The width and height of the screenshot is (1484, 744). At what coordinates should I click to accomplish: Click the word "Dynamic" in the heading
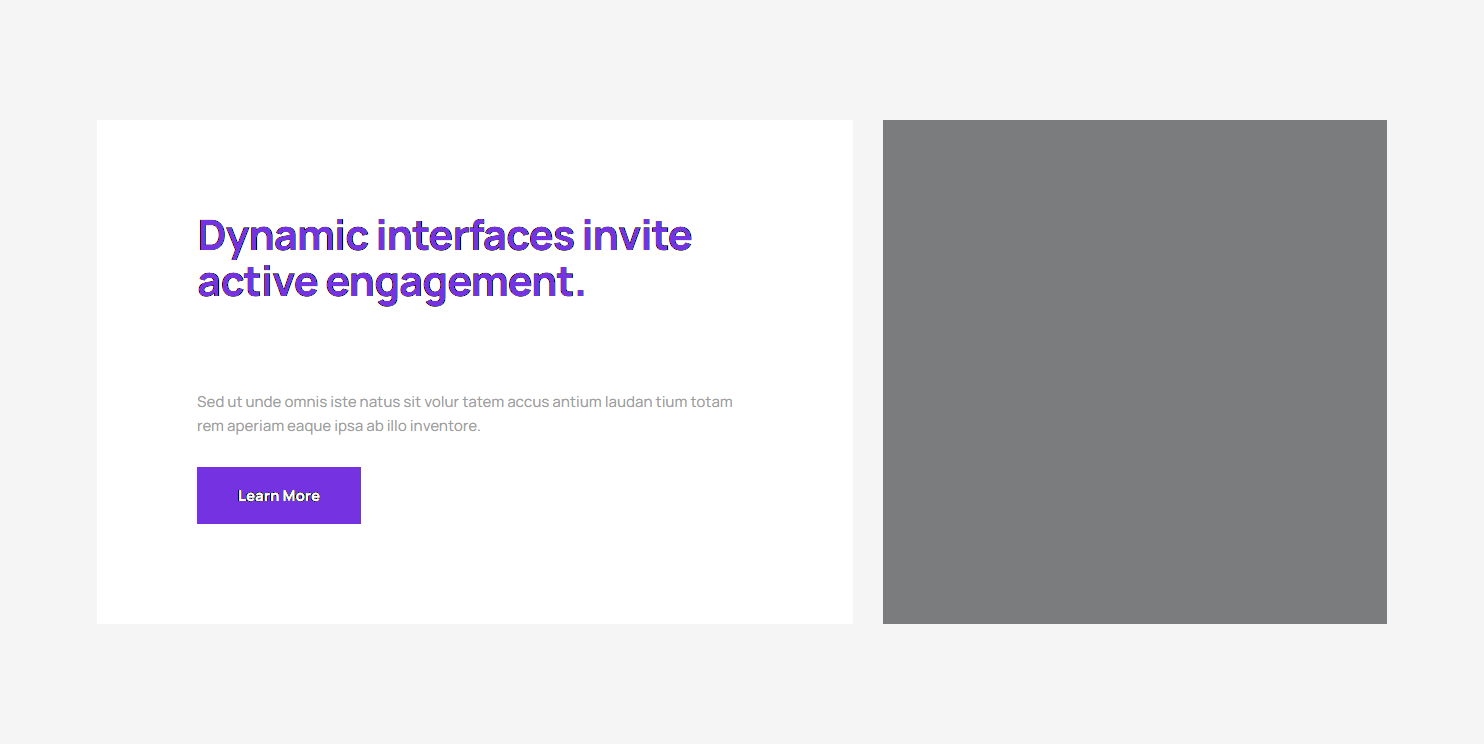pos(283,237)
